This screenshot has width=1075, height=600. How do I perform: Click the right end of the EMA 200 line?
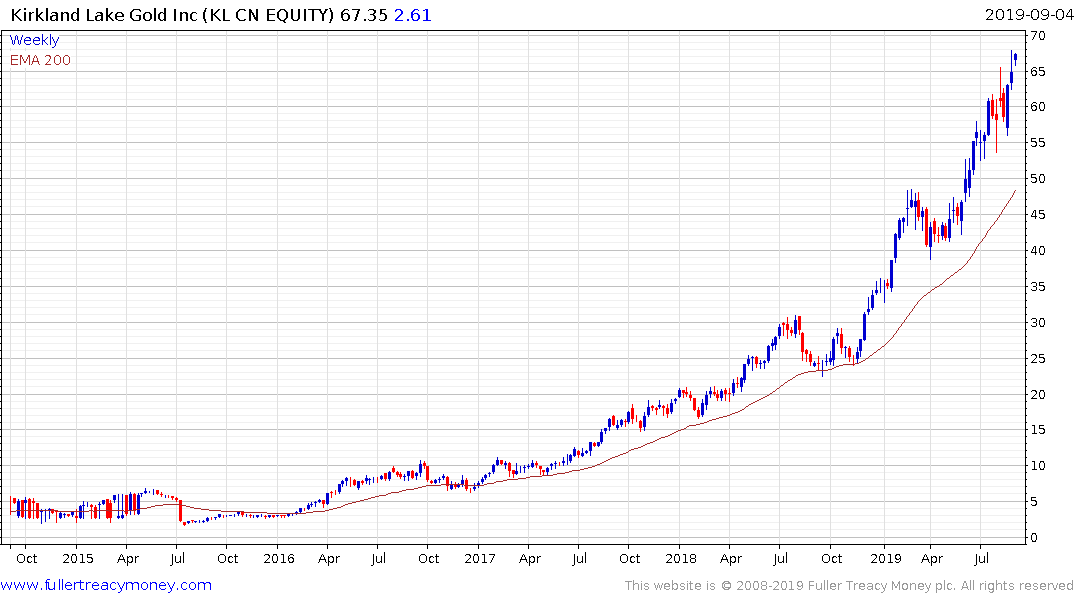click(x=1015, y=191)
